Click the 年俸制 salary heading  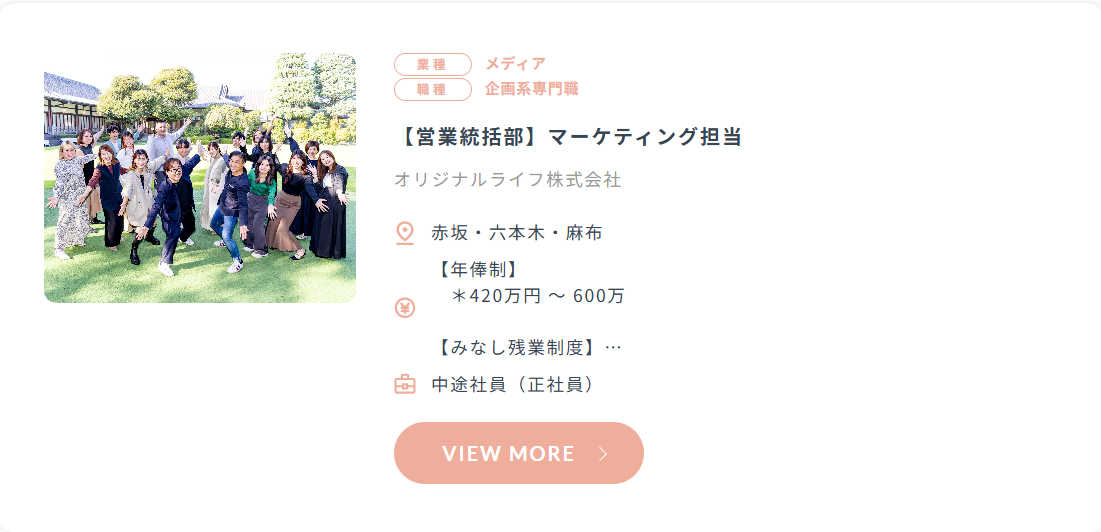pyautogui.click(x=478, y=270)
